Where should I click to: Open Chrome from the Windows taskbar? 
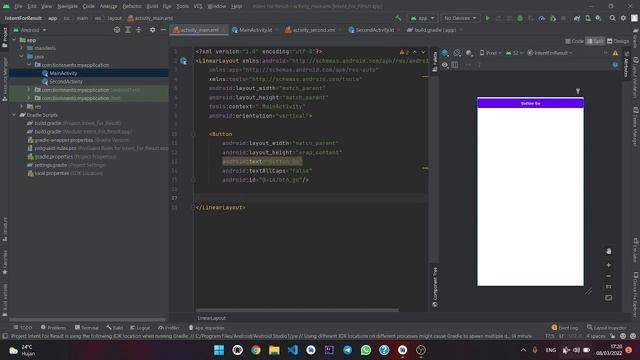(256, 350)
